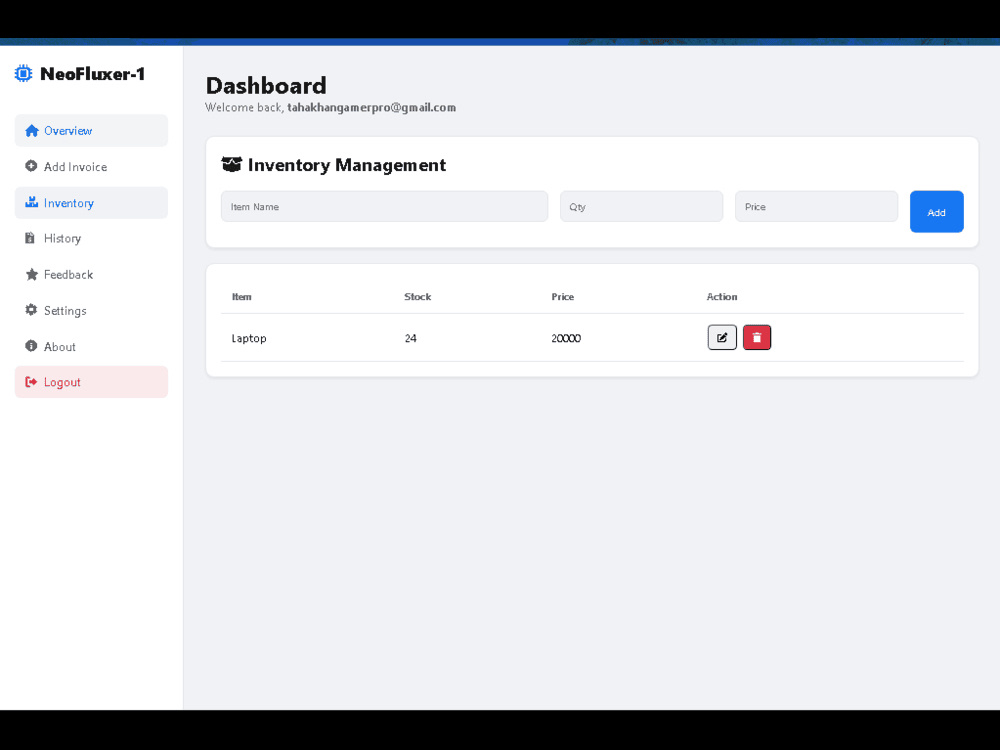Open the About page
This screenshot has height=750, width=1000.
[x=91, y=346]
